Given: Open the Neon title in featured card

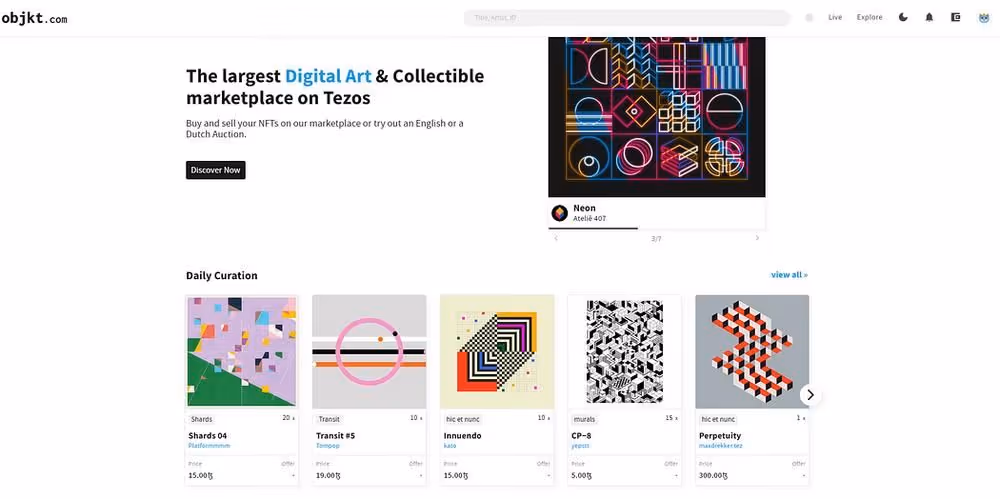Looking at the screenshot, I should (584, 208).
